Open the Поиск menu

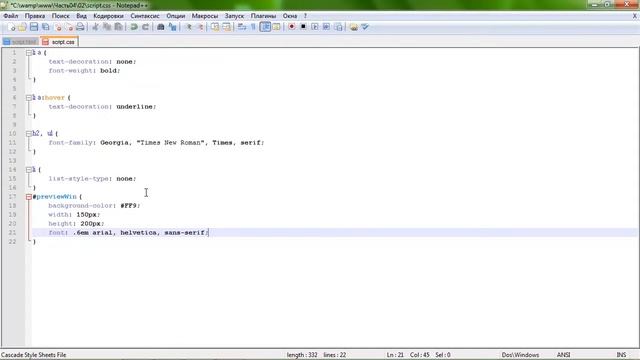click(60, 16)
